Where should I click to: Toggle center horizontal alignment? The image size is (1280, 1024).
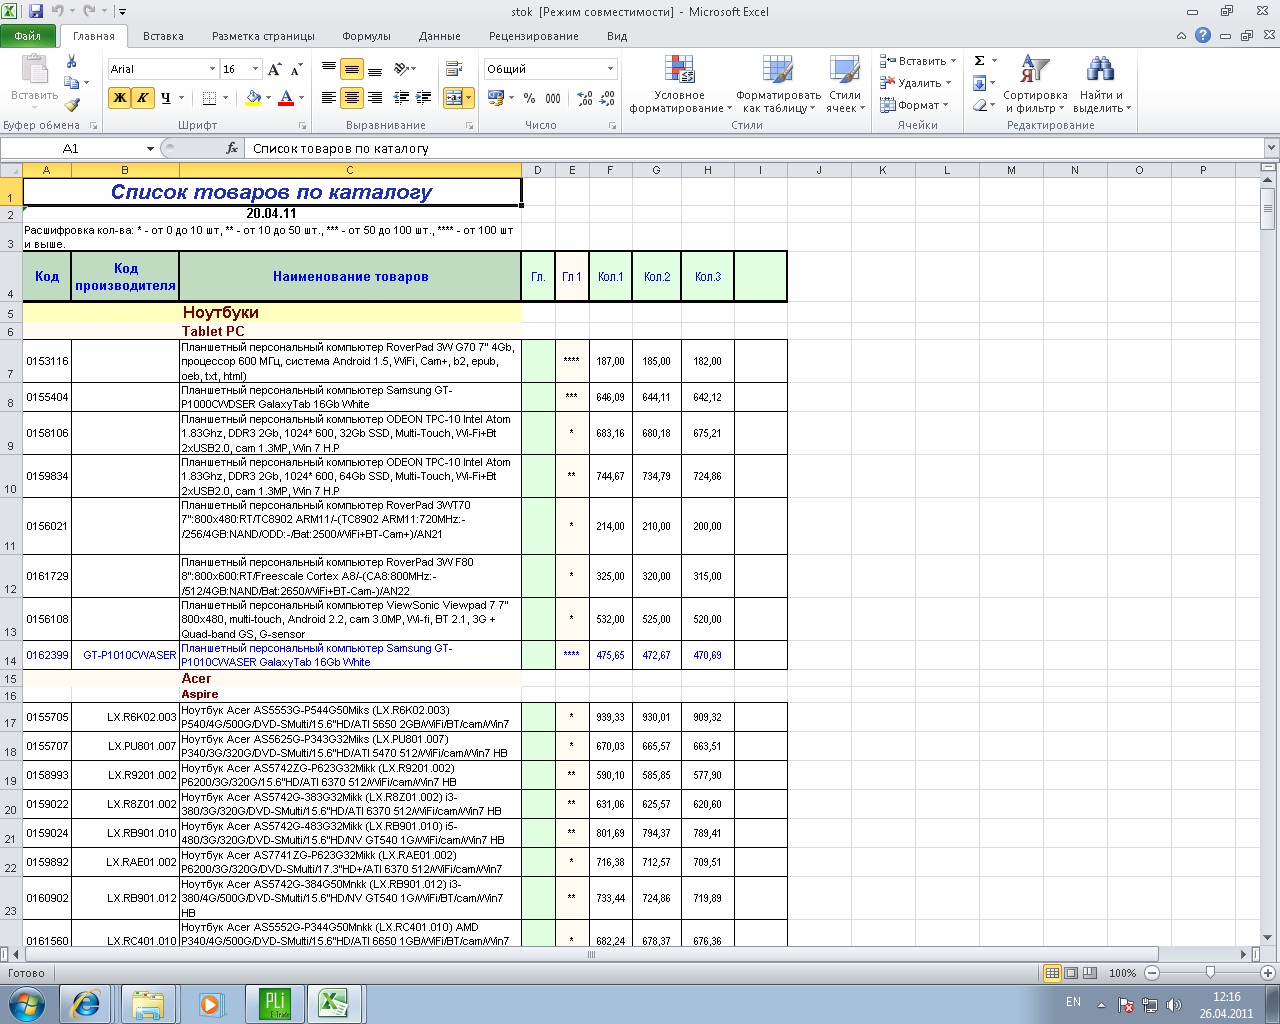tap(352, 98)
